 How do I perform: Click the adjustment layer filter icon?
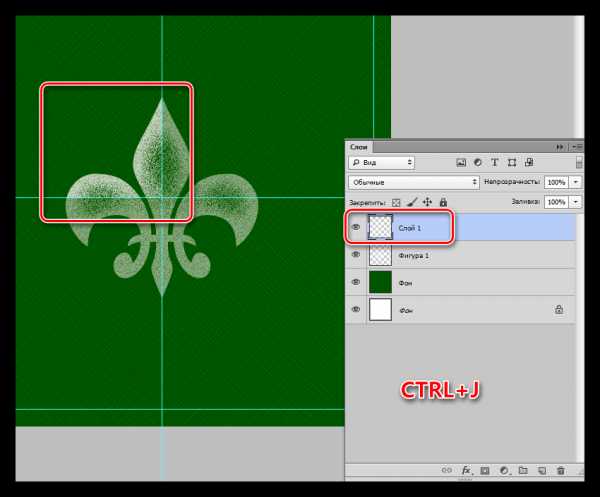coord(478,162)
